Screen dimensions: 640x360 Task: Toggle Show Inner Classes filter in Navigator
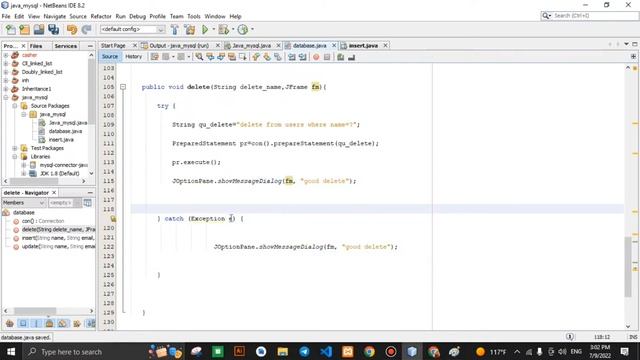(x=62, y=324)
